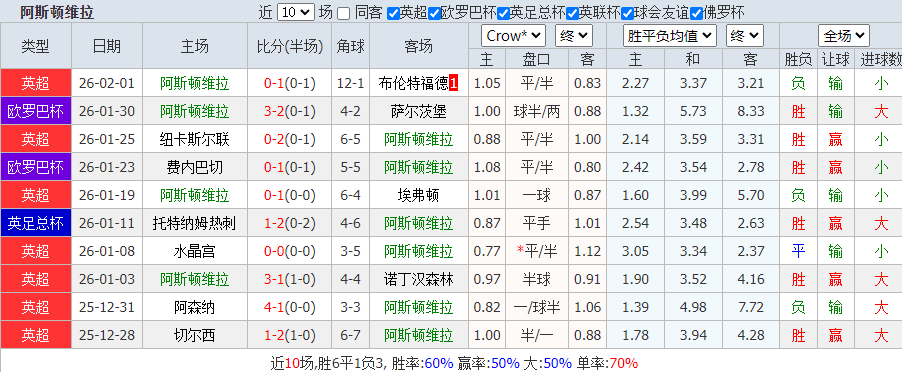Toggle the 同客 checkbox
This screenshot has width=902, height=372.
(x=343, y=13)
